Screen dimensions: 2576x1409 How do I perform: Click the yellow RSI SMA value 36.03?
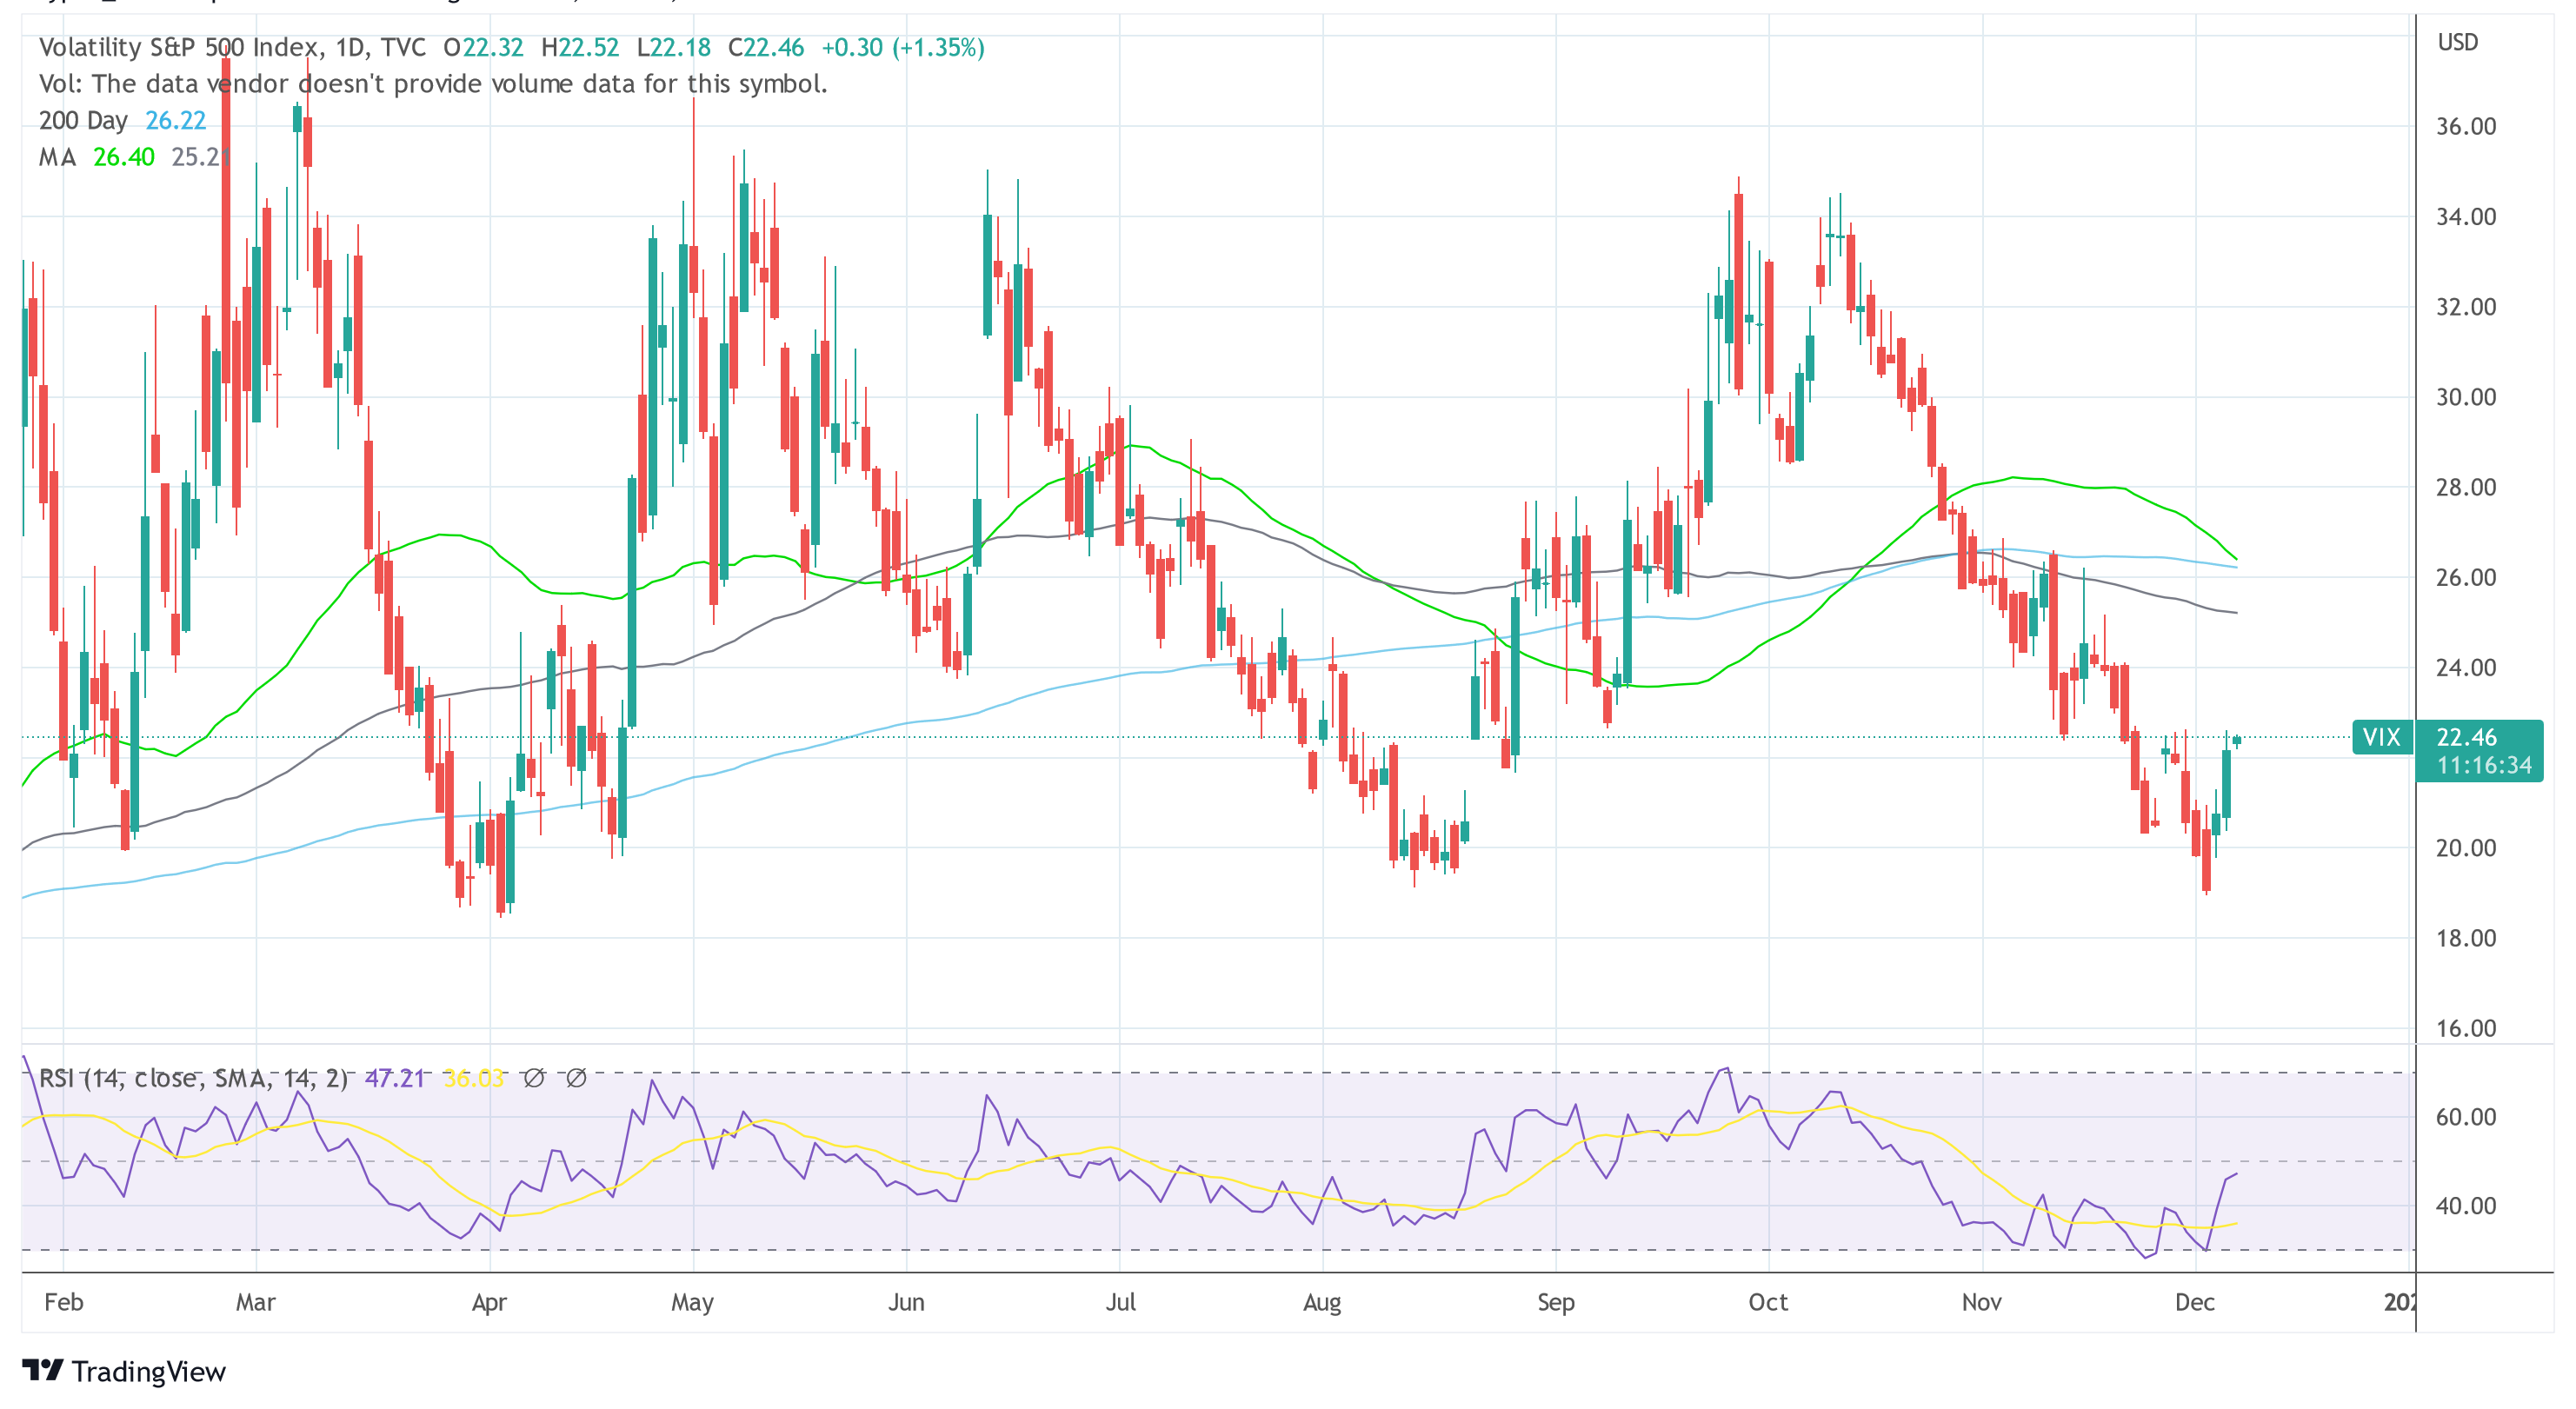pyautogui.click(x=473, y=1079)
